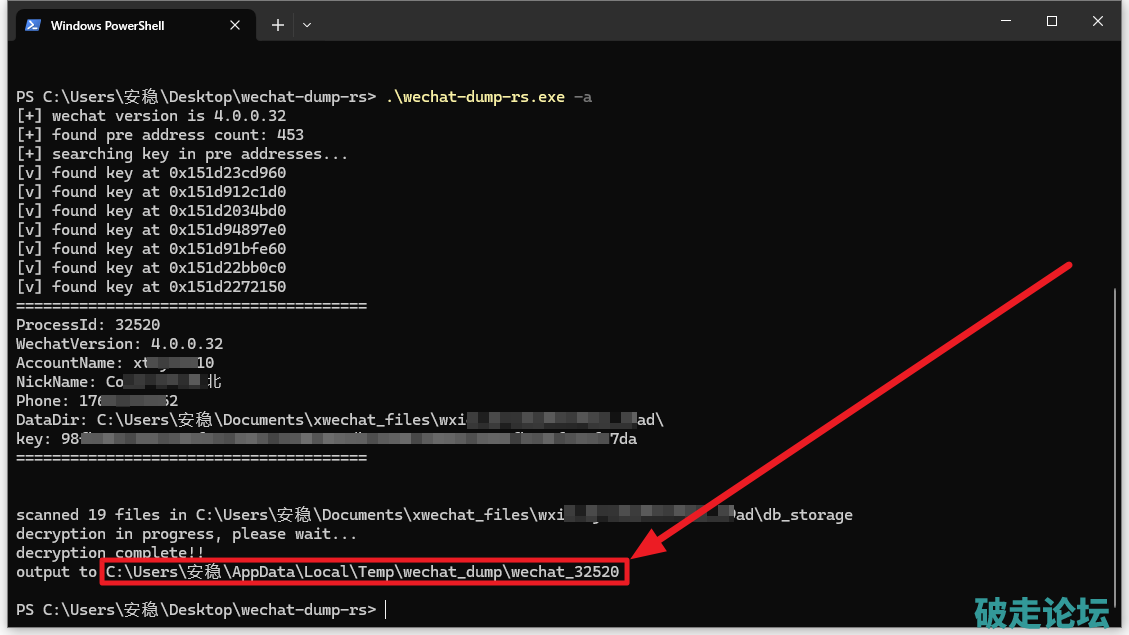This screenshot has width=1129, height=635.
Task: Click the PowerShell icon in the tab
Action: point(33,25)
